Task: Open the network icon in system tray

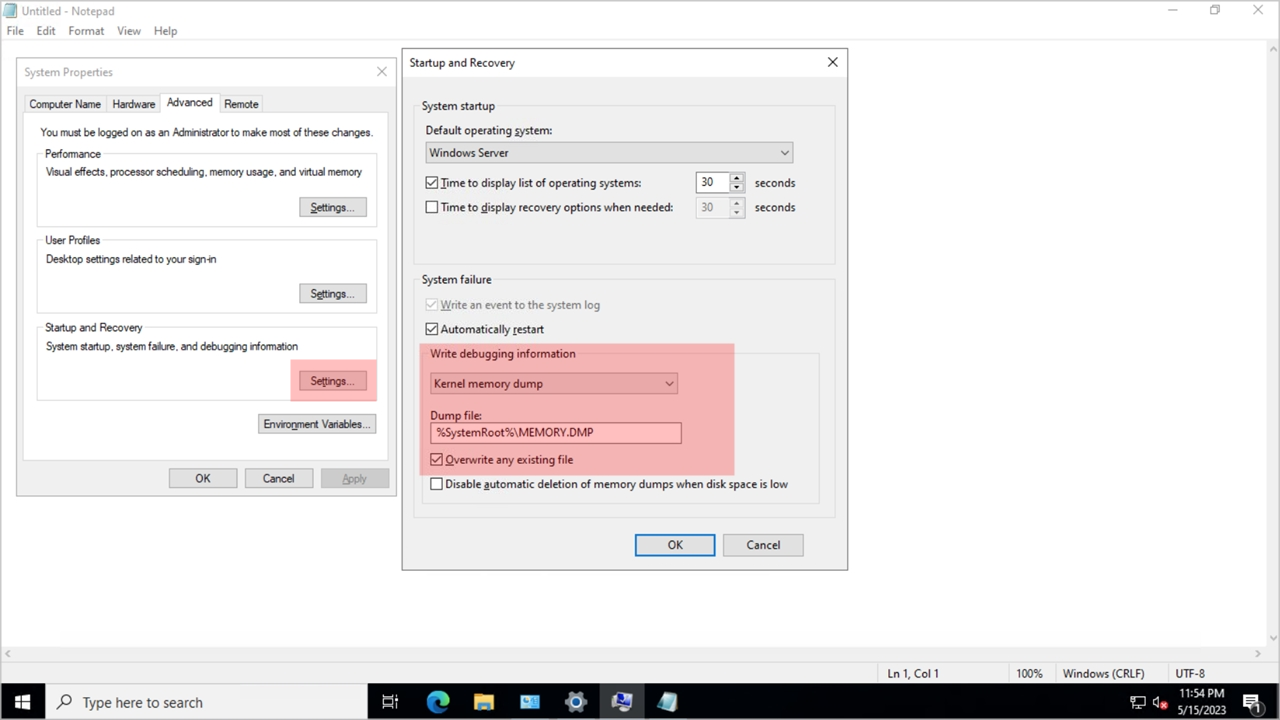Action: point(1138,702)
